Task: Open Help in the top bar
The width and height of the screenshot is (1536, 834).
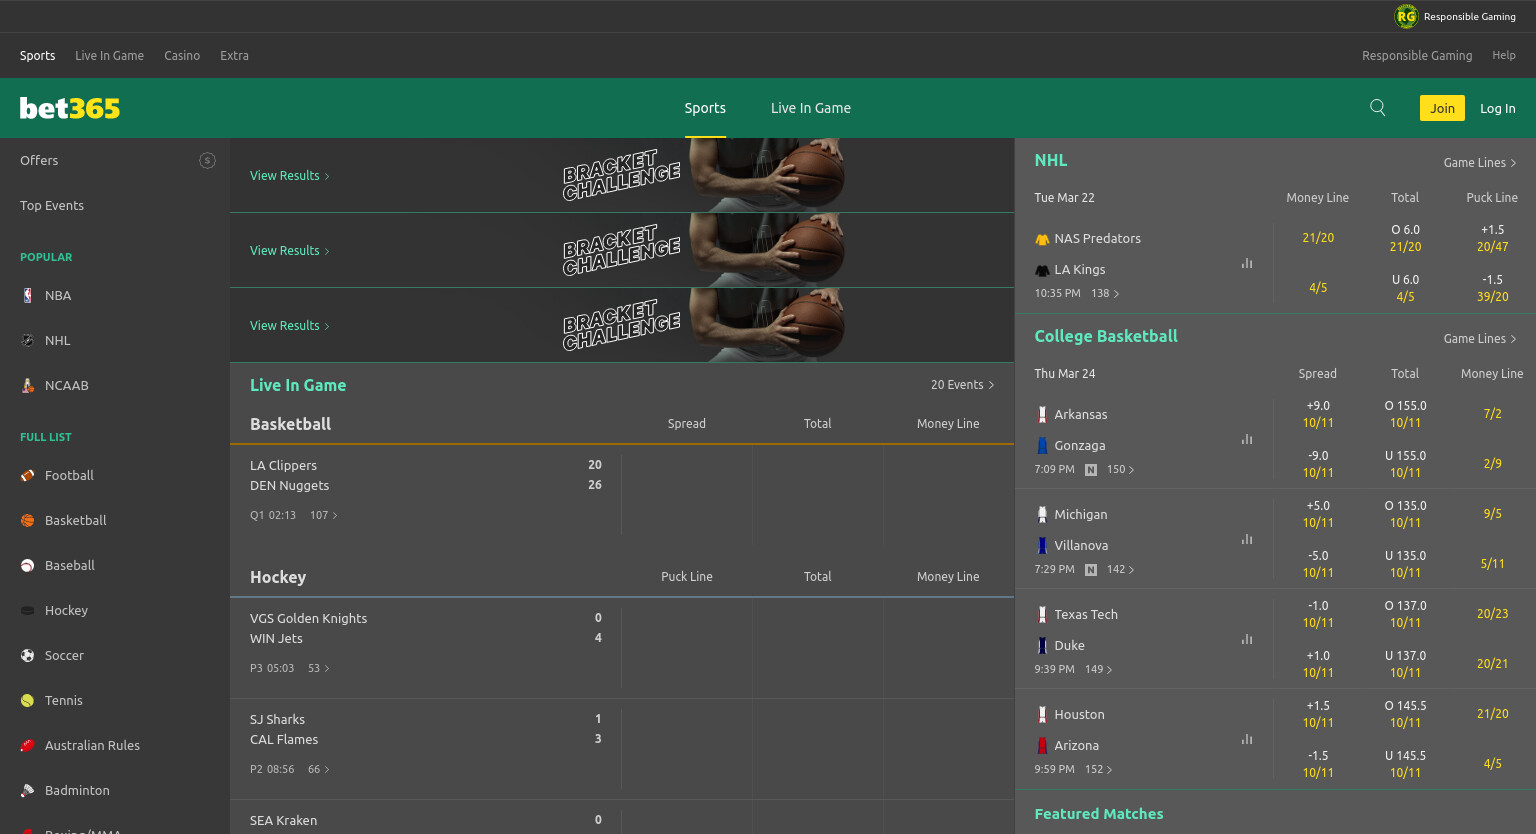Action: (1504, 55)
